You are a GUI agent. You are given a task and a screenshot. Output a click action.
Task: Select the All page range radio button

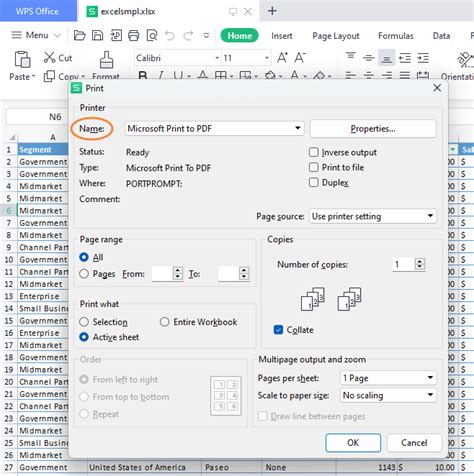click(x=84, y=257)
